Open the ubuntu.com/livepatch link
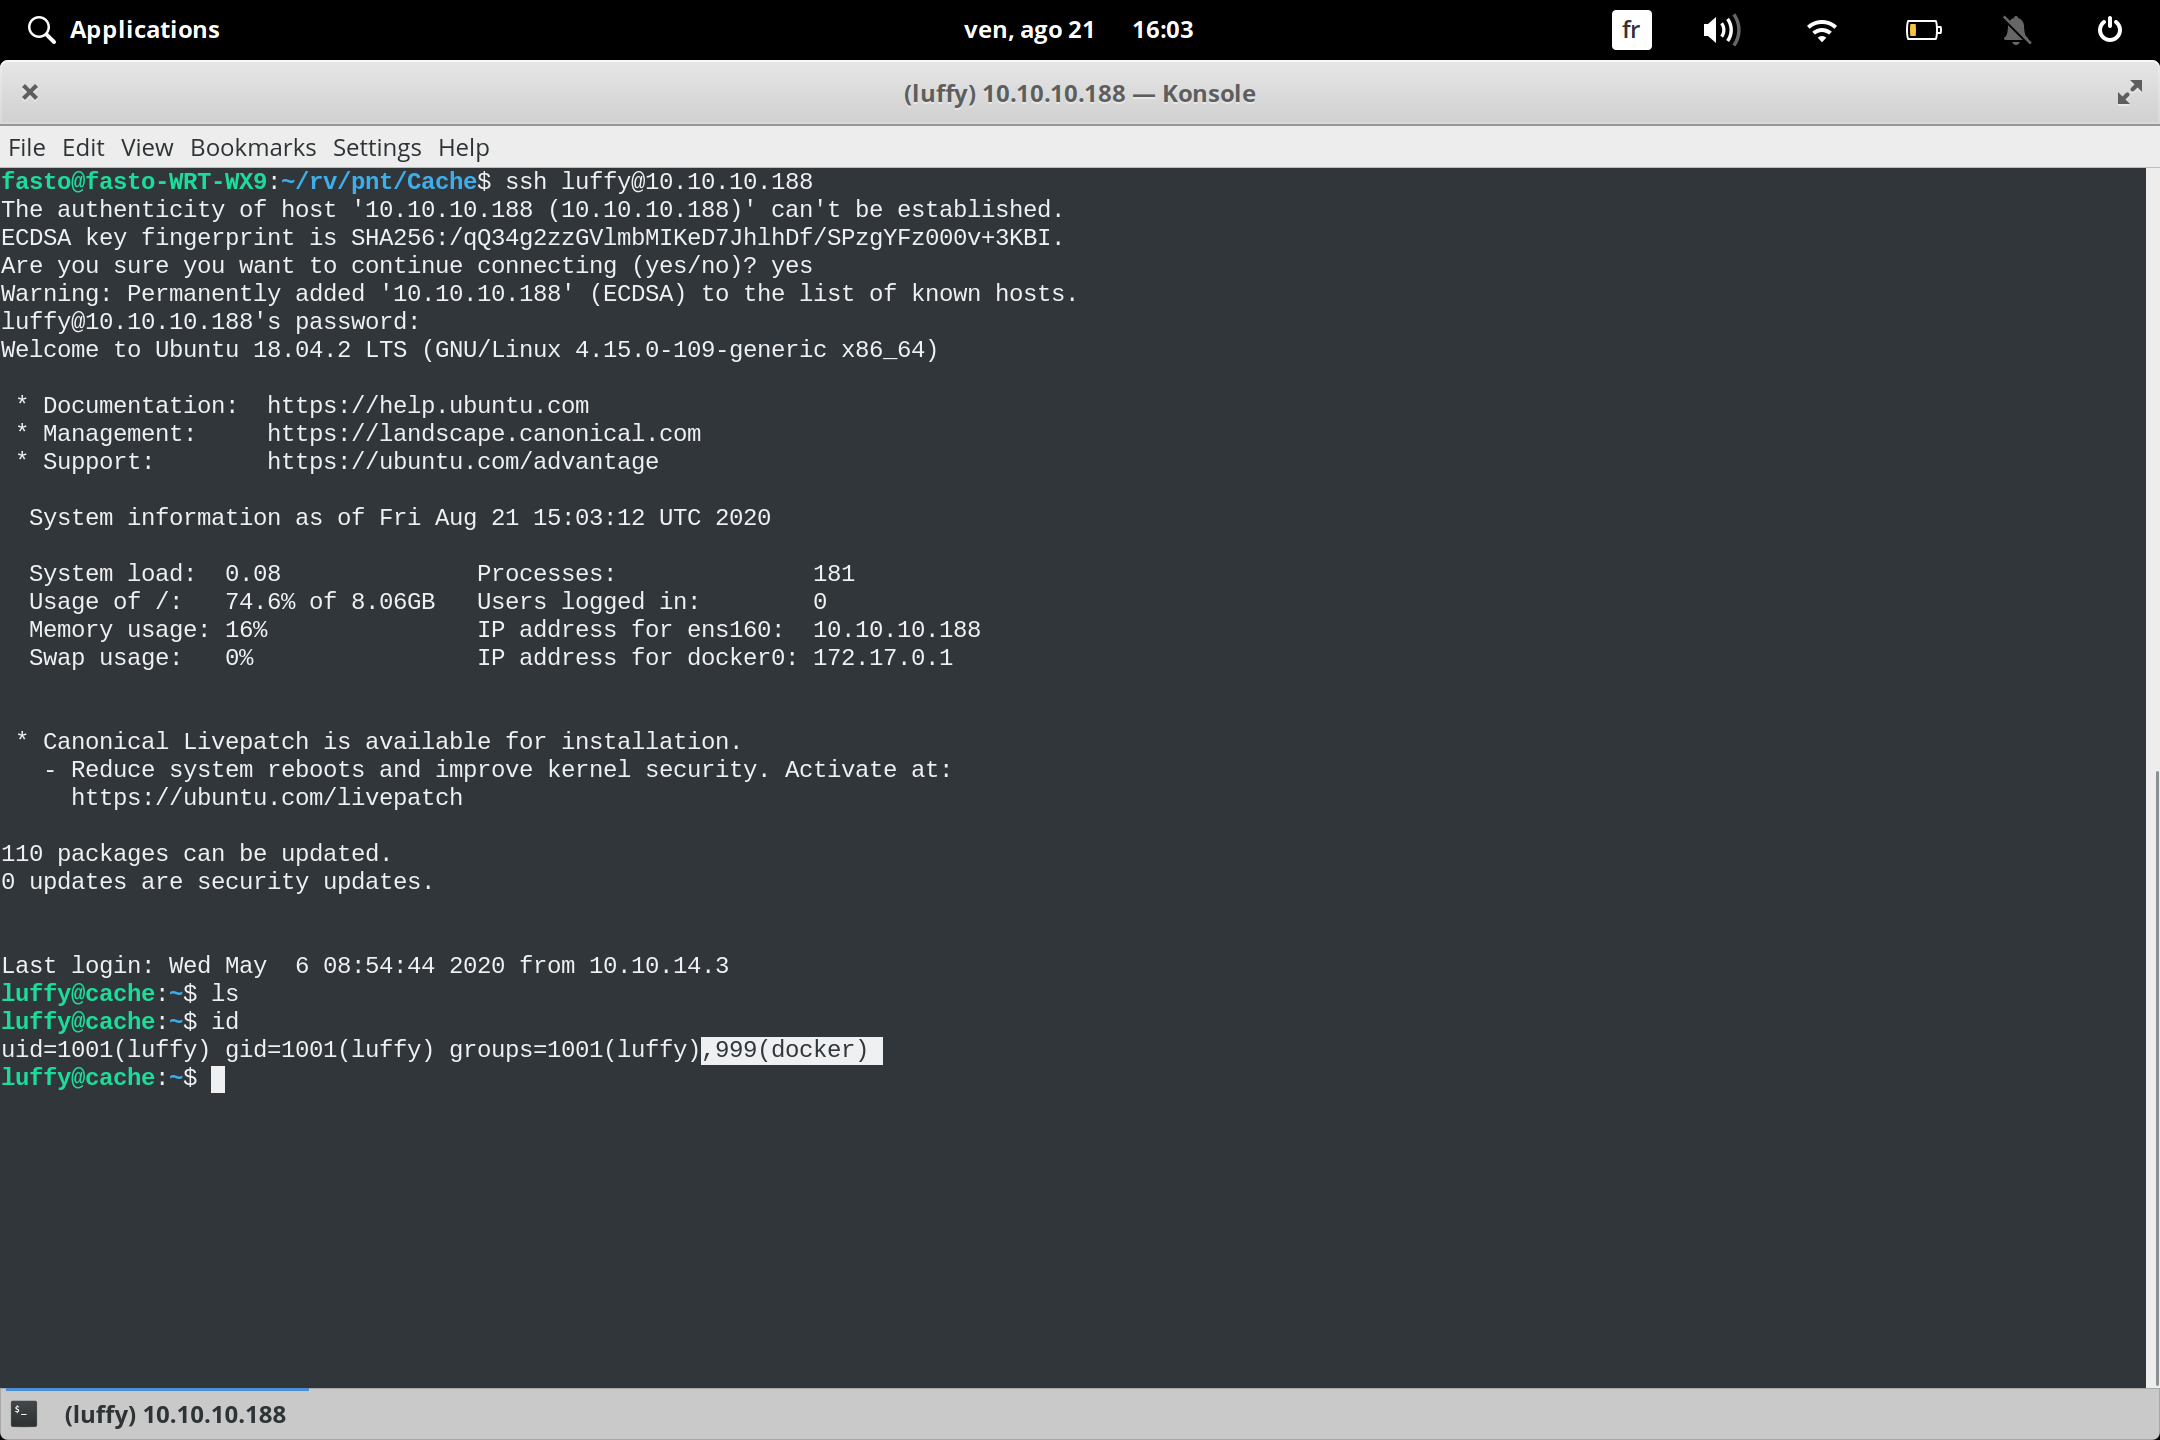Screen dimensions: 2160x1440 click(266, 796)
